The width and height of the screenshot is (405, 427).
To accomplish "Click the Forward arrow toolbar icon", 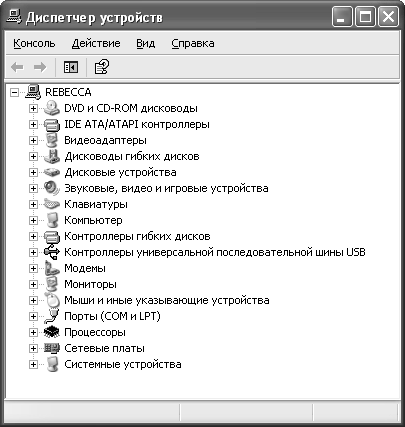I will tap(40, 67).
